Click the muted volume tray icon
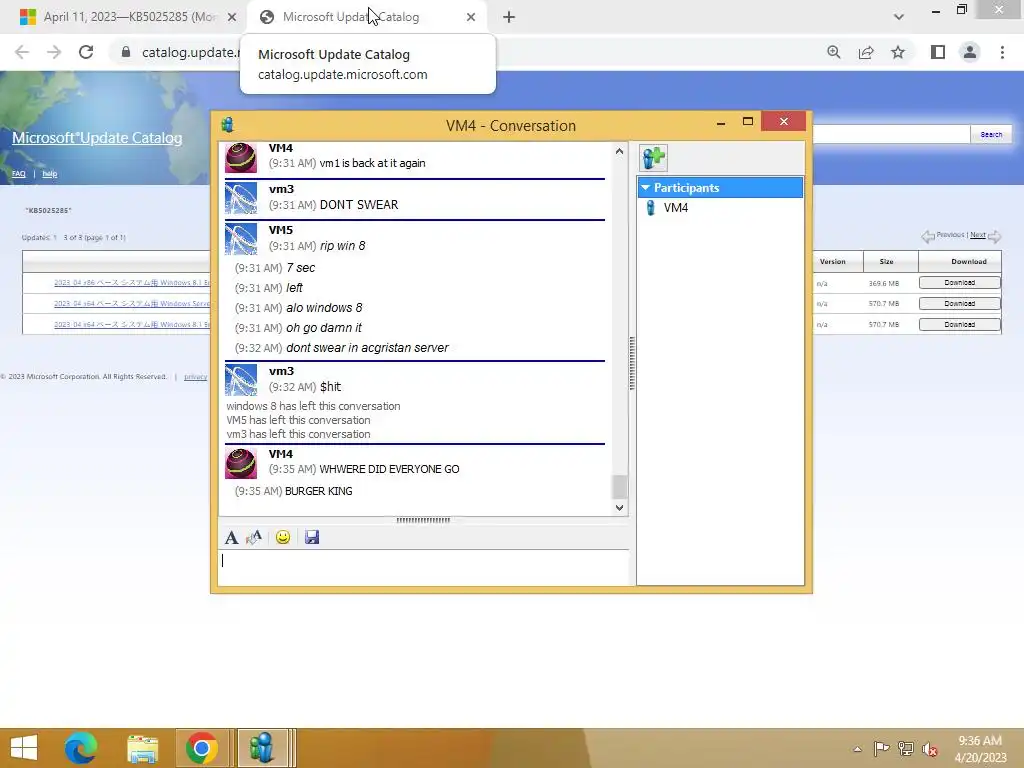Image resolution: width=1024 pixels, height=768 pixels. point(930,748)
